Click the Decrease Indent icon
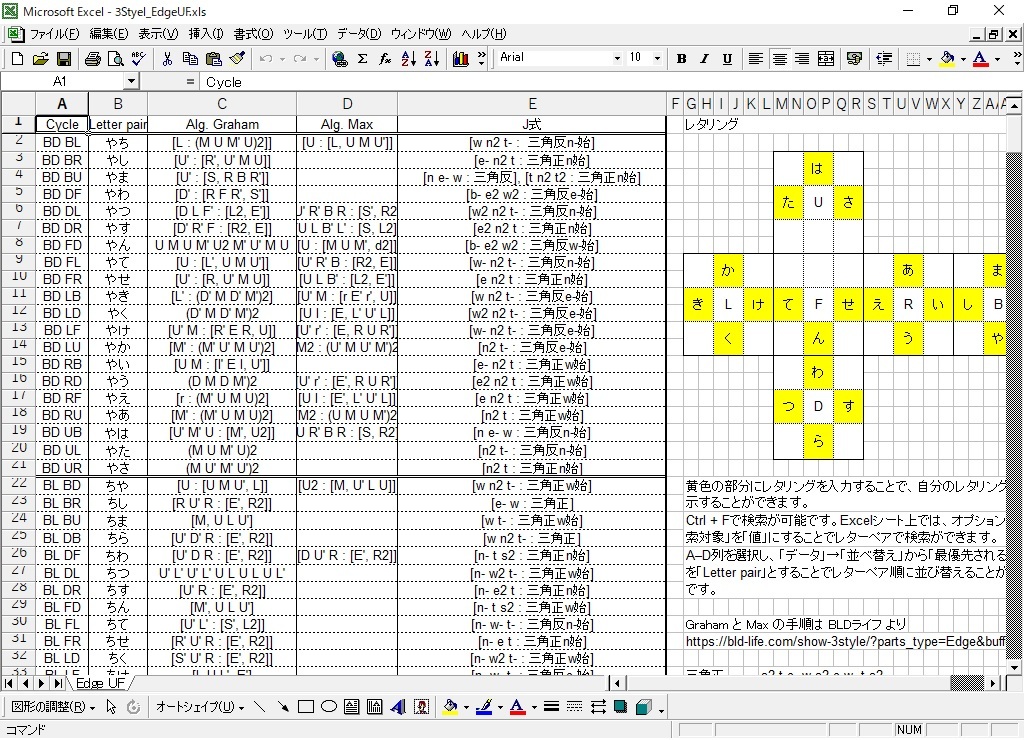 point(884,59)
